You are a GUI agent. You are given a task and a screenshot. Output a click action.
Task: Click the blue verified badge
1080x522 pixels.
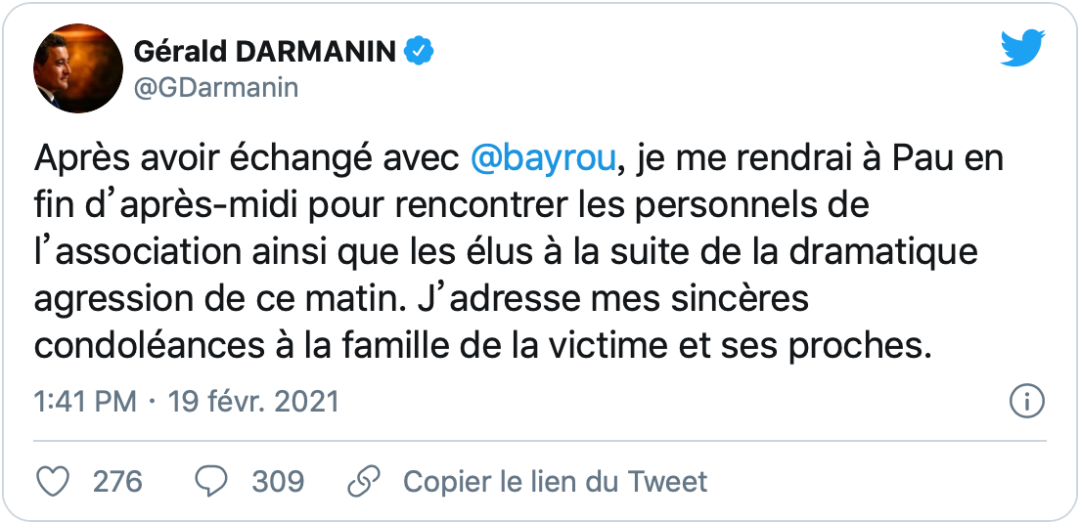tap(417, 51)
